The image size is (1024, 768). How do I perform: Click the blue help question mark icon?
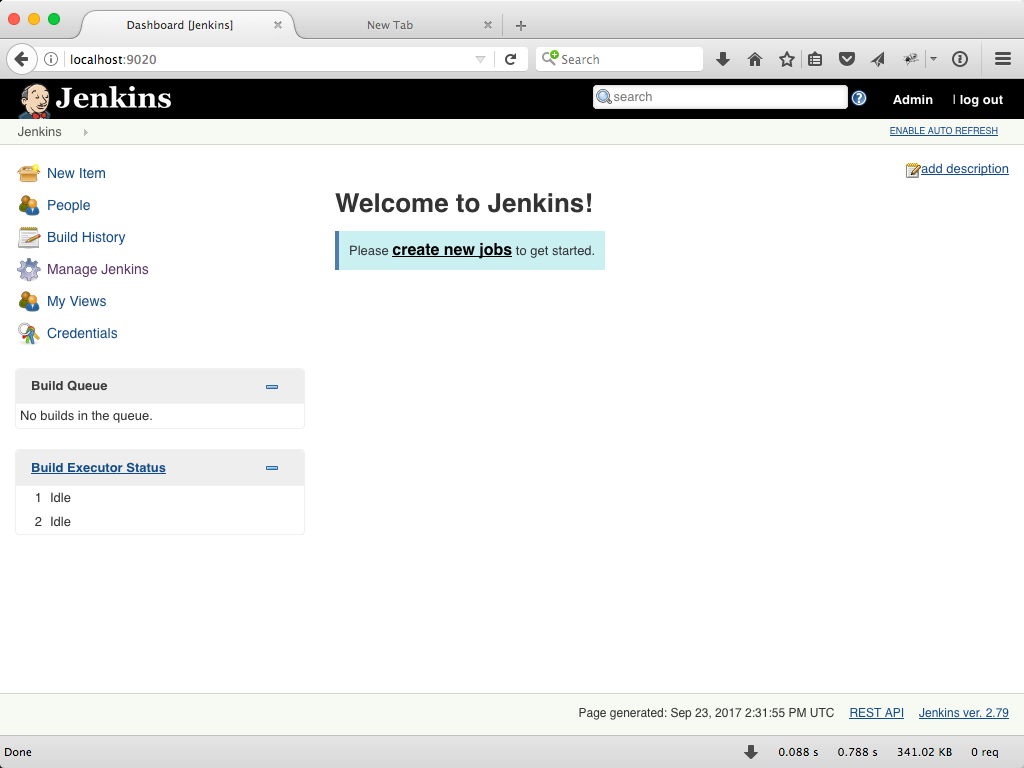point(859,98)
